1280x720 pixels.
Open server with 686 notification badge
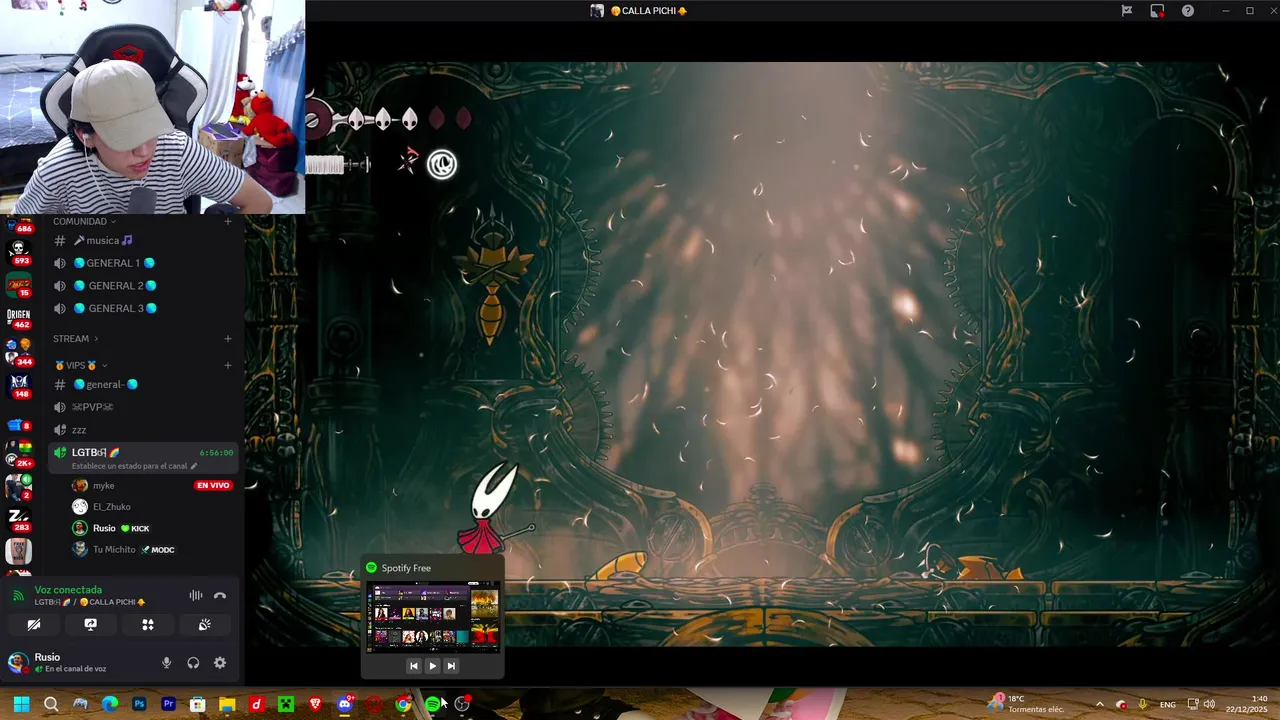coord(18,224)
